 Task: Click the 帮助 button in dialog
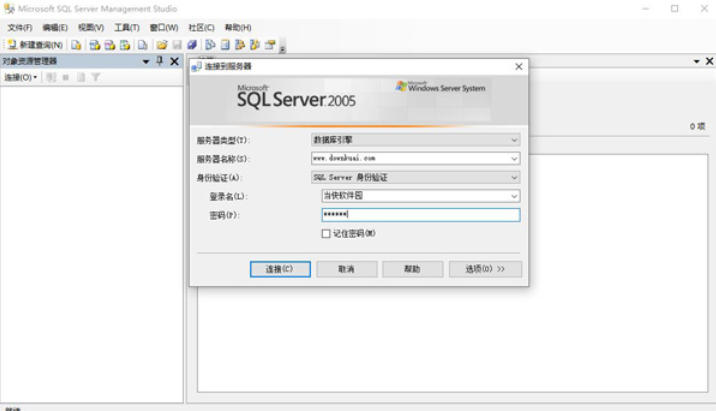point(412,269)
